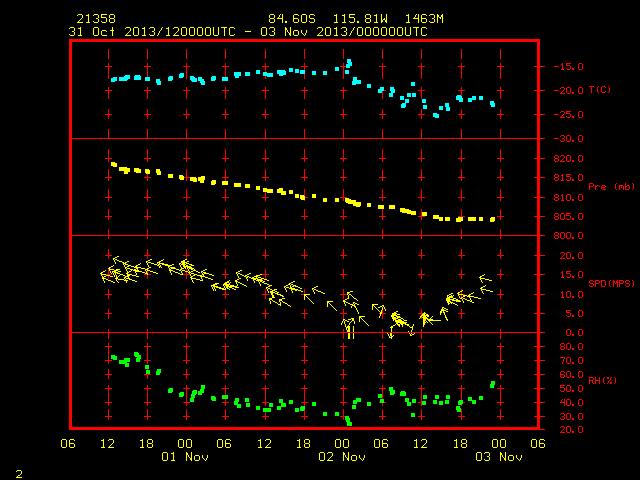Click the -15.0 temperature tick value
This screenshot has height=480, width=640.
[x=568, y=67]
